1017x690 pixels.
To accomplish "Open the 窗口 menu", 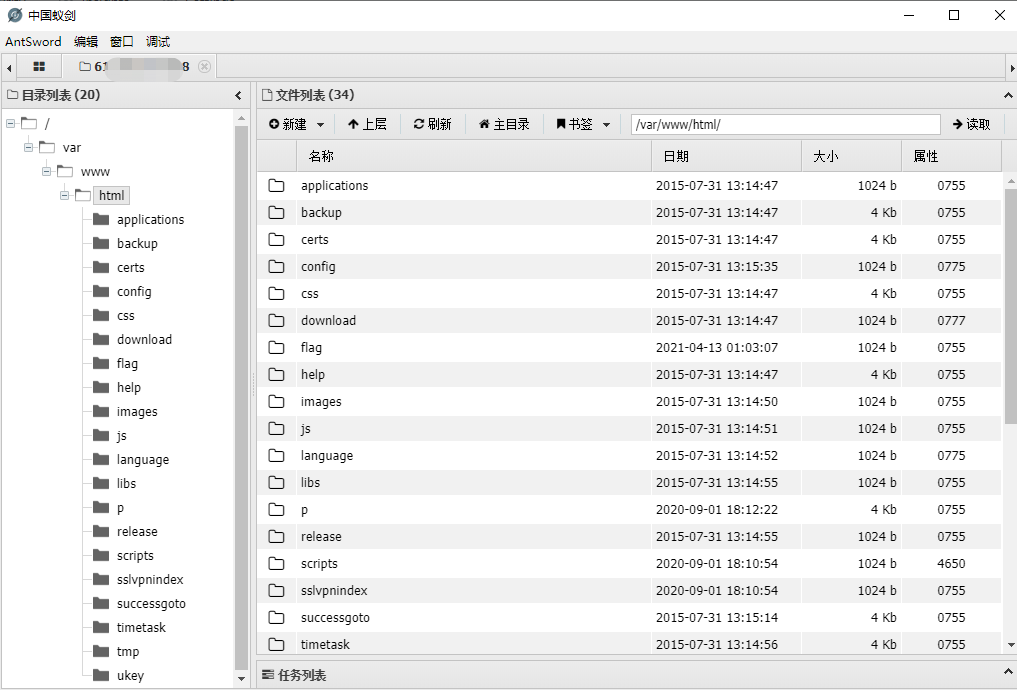I will 121,41.
